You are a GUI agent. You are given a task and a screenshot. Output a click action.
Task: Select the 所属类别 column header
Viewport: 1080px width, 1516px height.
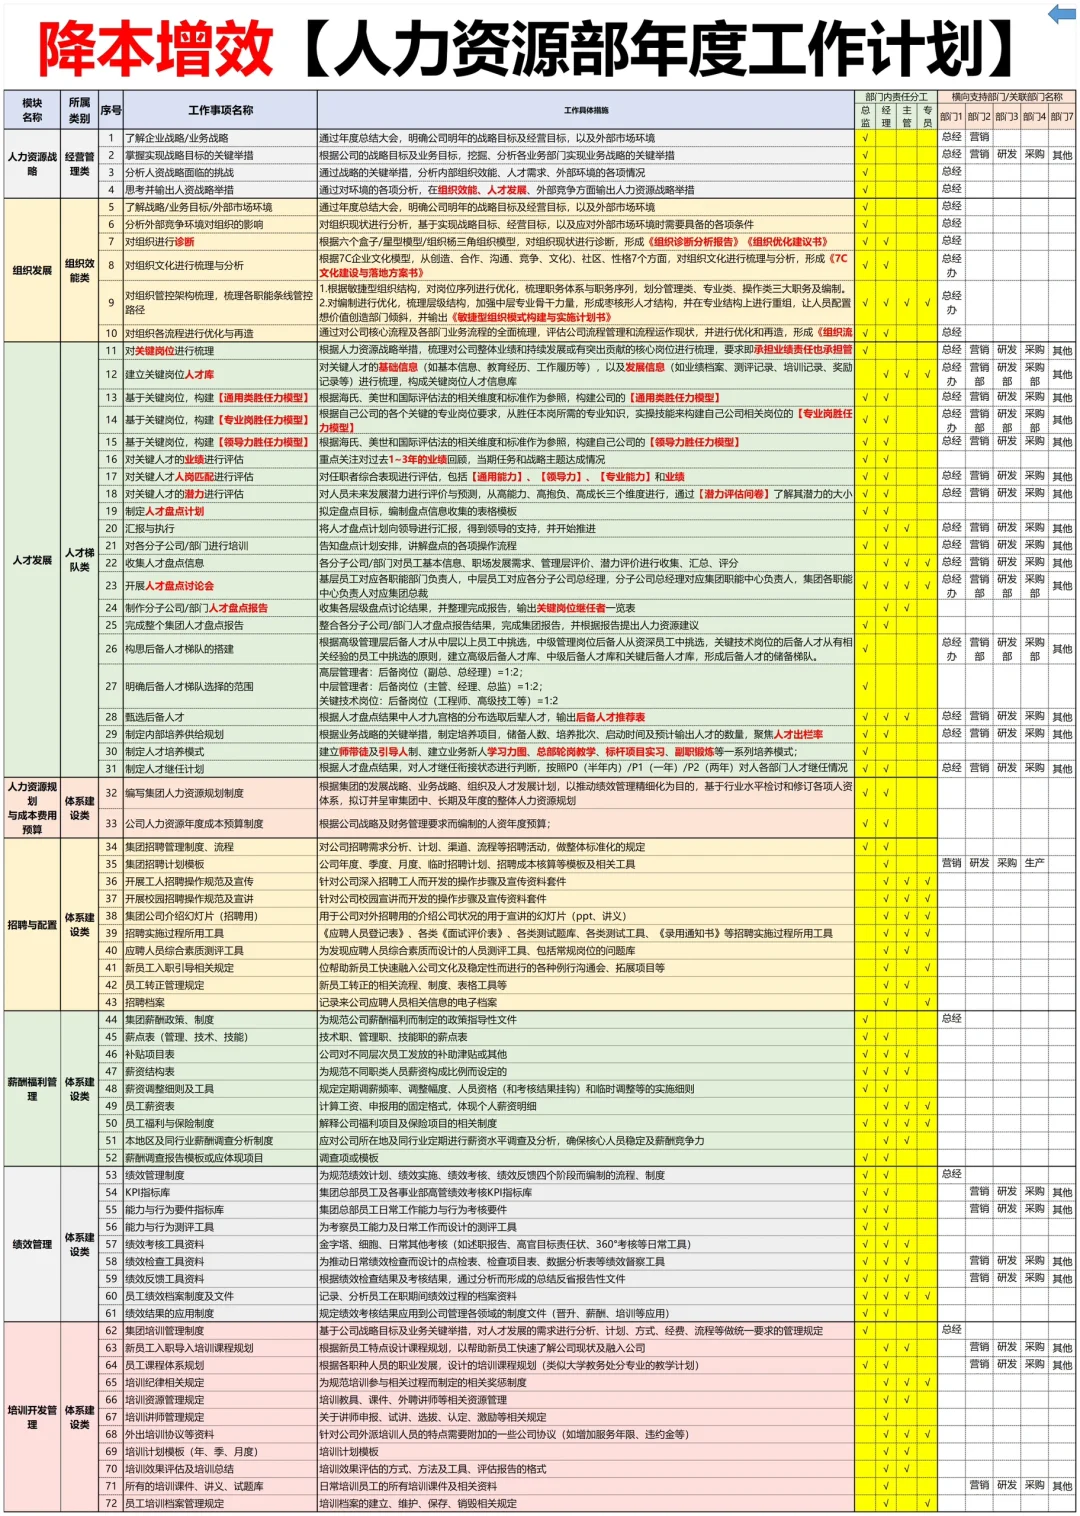(x=80, y=110)
